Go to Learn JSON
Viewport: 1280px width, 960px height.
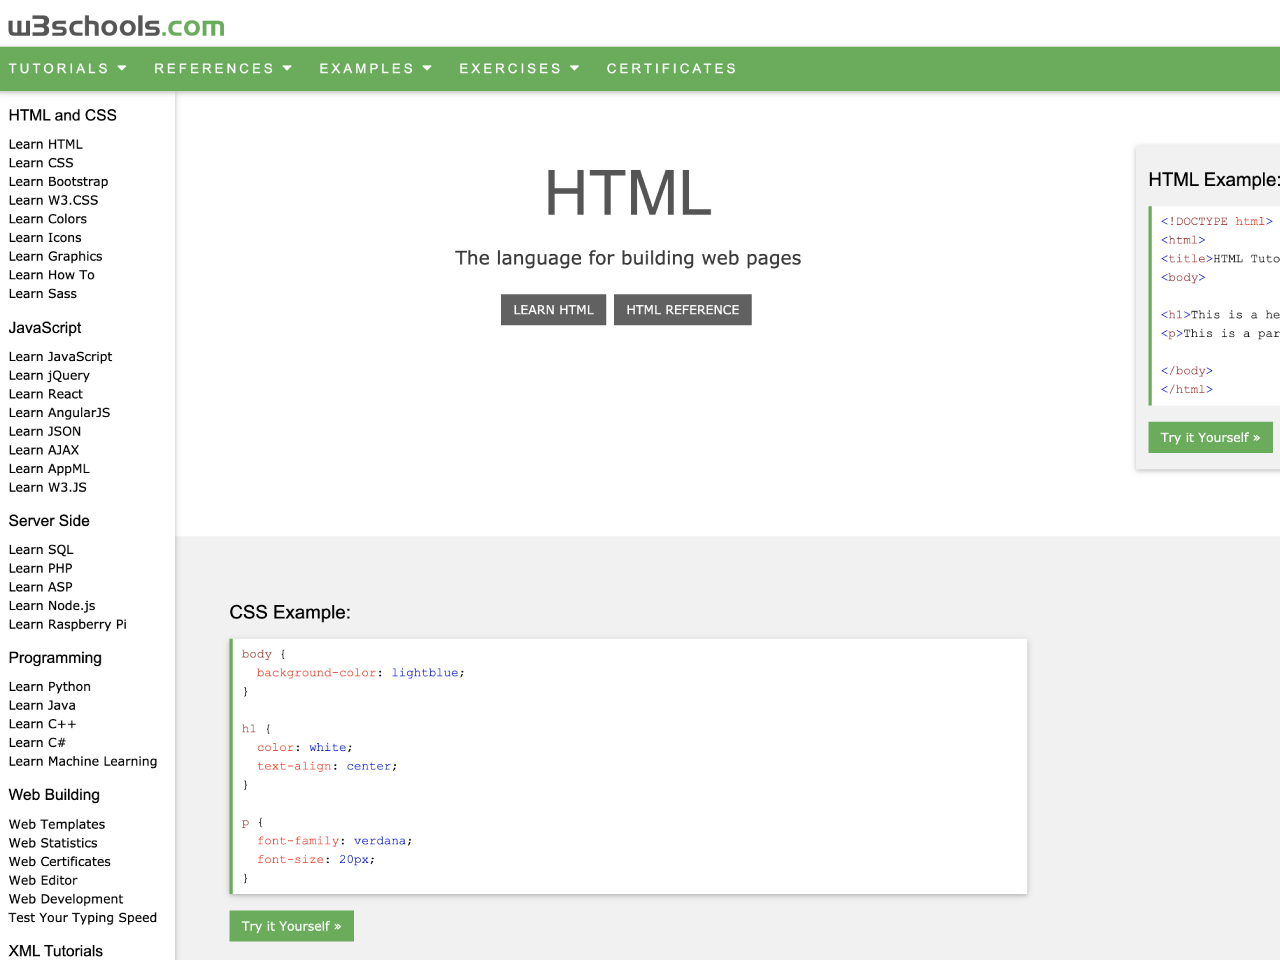click(x=45, y=432)
